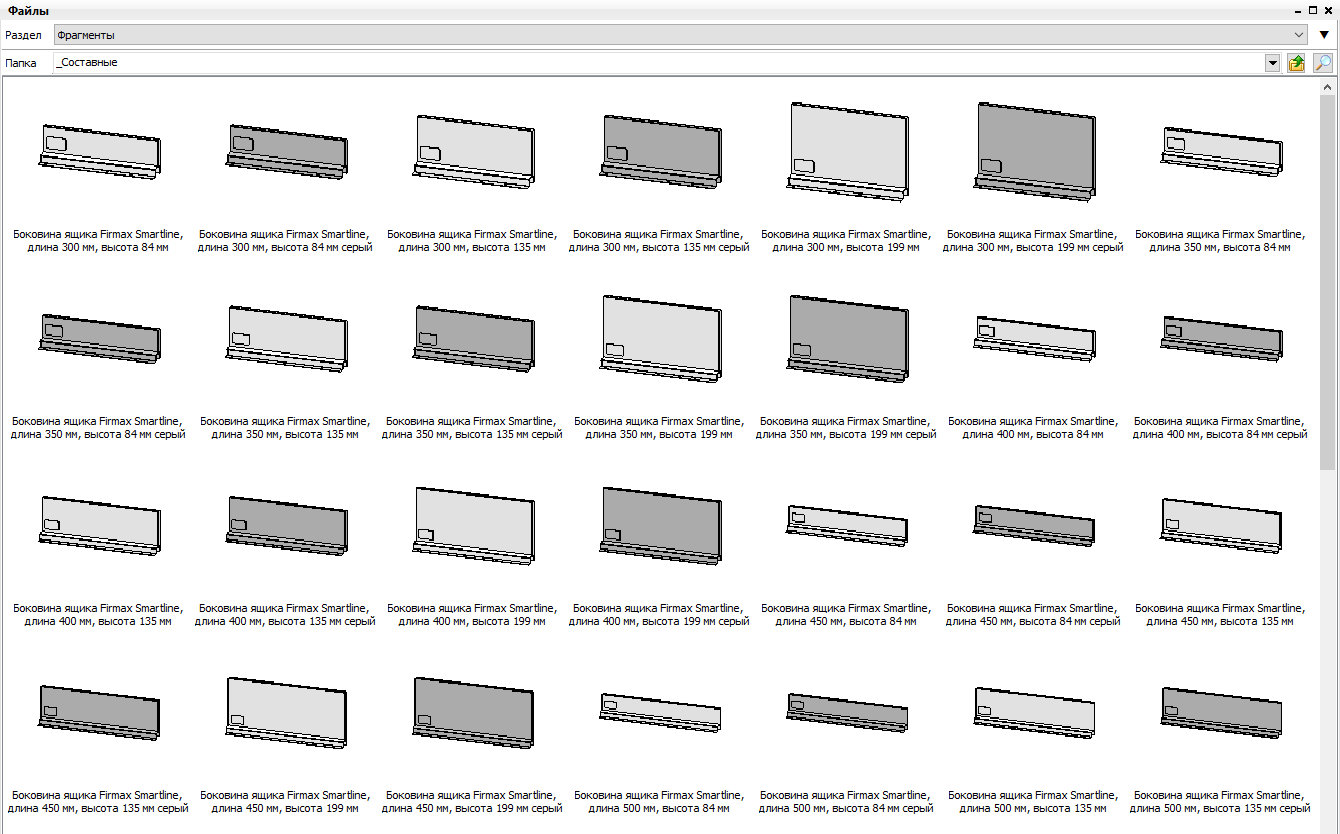Screen dimensions: 1340x834
Task: Click caption 'длина 500 мм, высота 135 мм серый'
Action: point(1220,808)
